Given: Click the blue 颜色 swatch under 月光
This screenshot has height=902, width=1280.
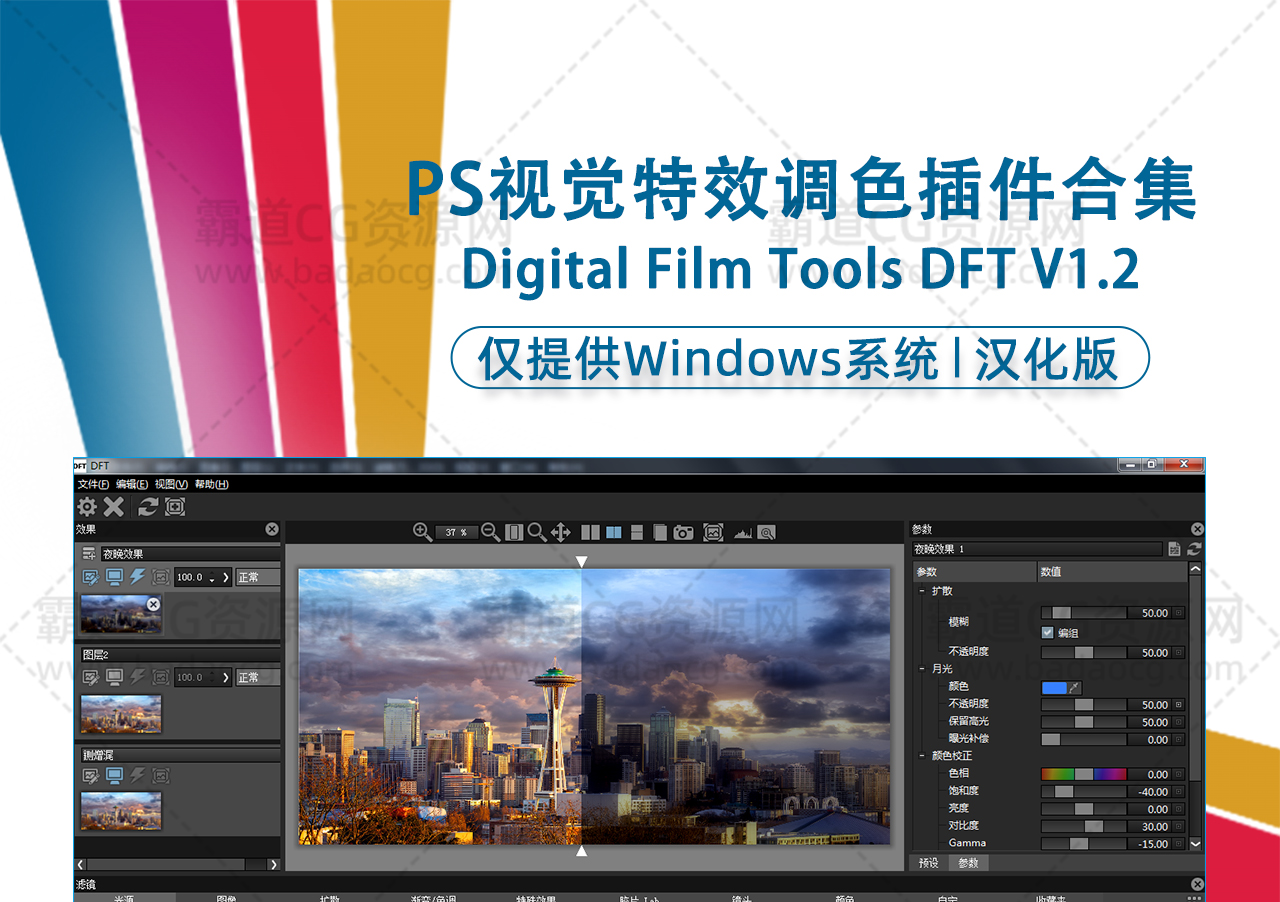Looking at the screenshot, I should [1054, 687].
